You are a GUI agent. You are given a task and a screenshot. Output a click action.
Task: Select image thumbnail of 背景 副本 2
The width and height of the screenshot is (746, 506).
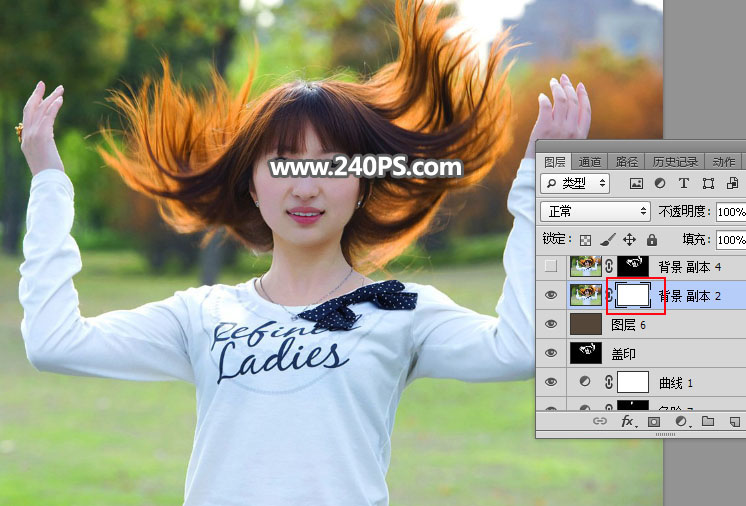click(586, 295)
